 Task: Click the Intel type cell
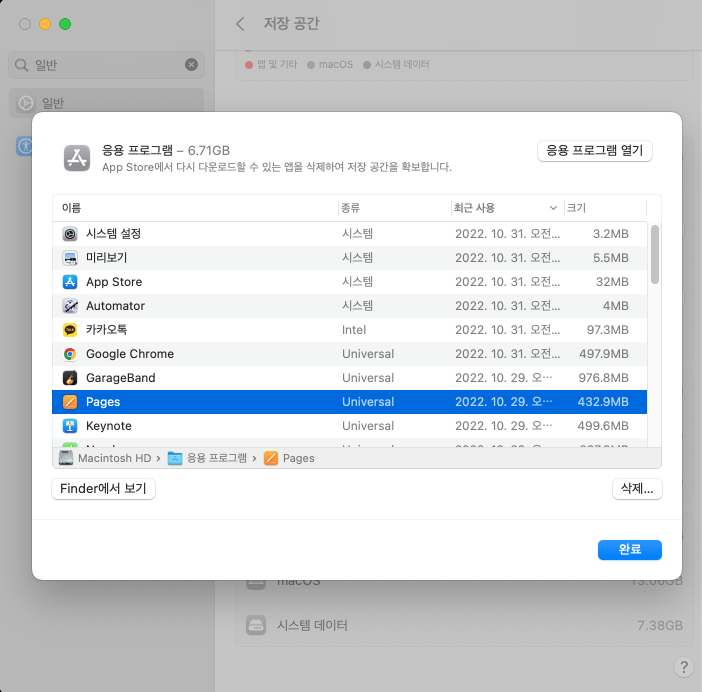(x=354, y=330)
